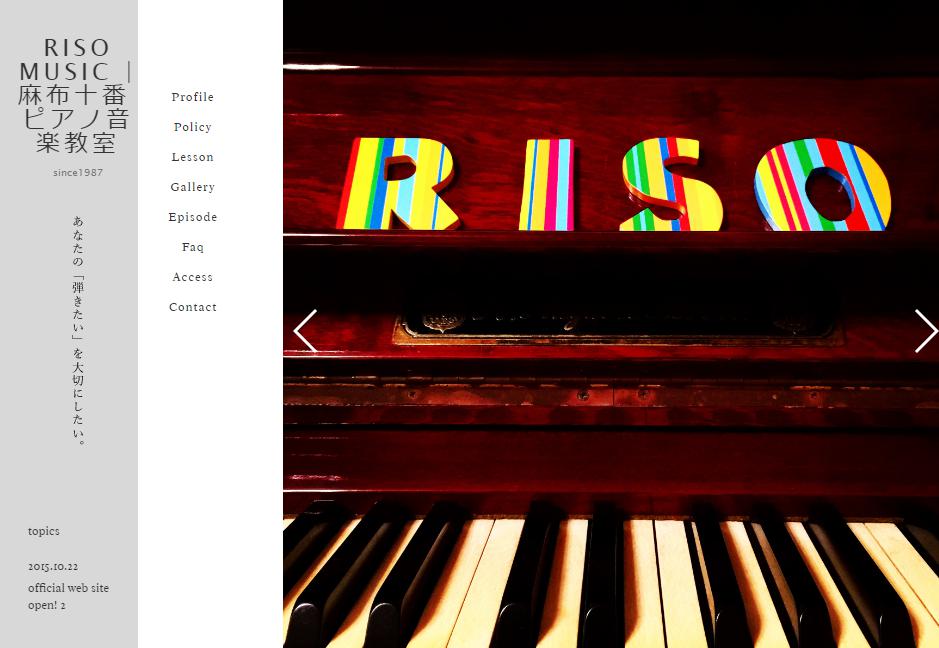Click the piano keys in slideshow image

(x=611, y=578)
